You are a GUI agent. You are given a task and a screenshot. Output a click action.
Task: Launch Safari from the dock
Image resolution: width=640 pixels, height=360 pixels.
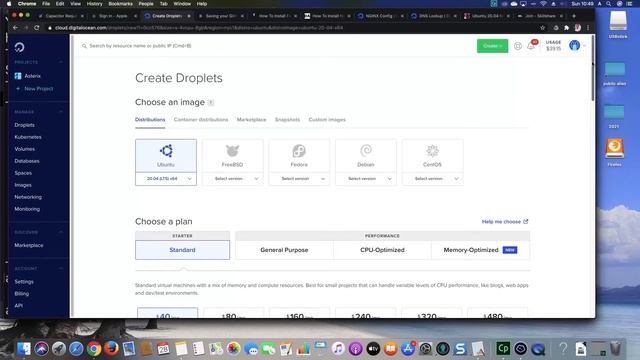(76, 349)
